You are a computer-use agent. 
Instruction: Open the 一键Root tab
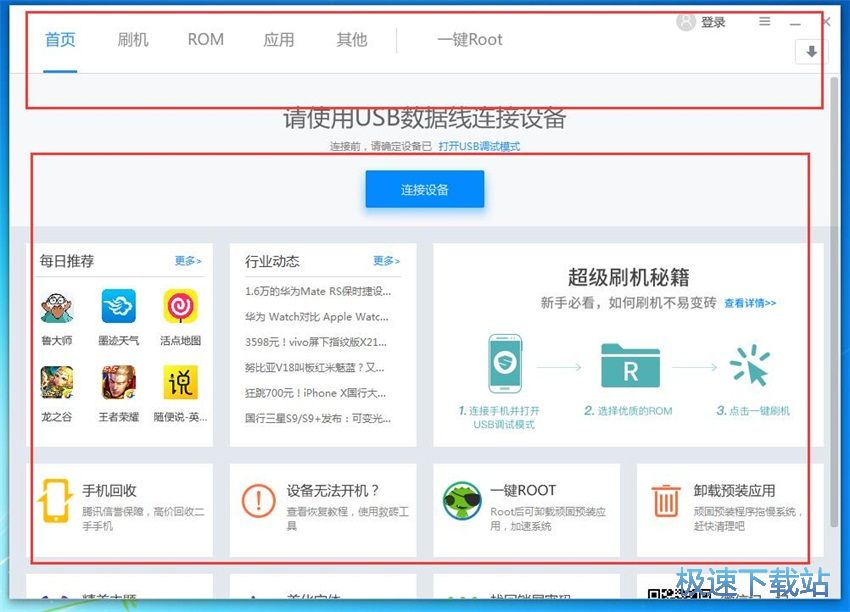[470, 40]
